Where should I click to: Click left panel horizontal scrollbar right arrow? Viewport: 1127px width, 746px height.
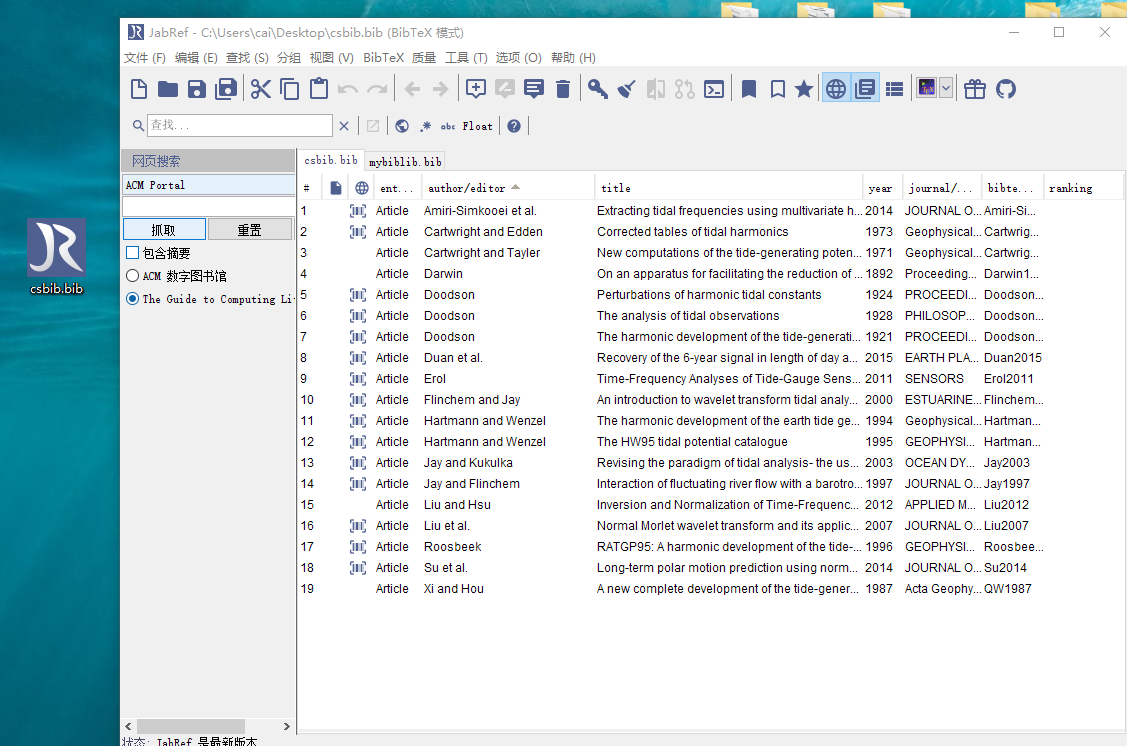[286, 727]
